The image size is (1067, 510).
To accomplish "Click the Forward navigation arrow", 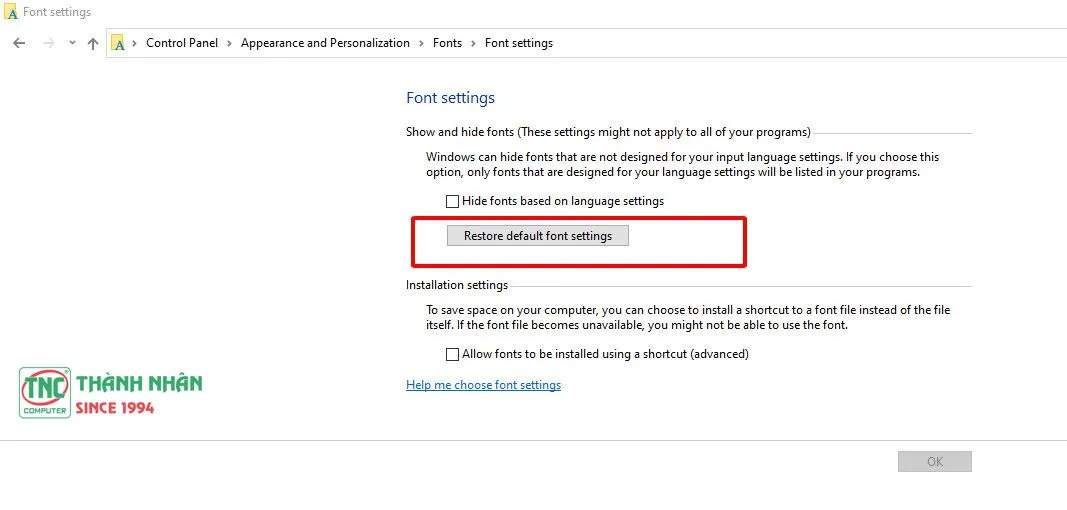I will click(x=48, y=43).
